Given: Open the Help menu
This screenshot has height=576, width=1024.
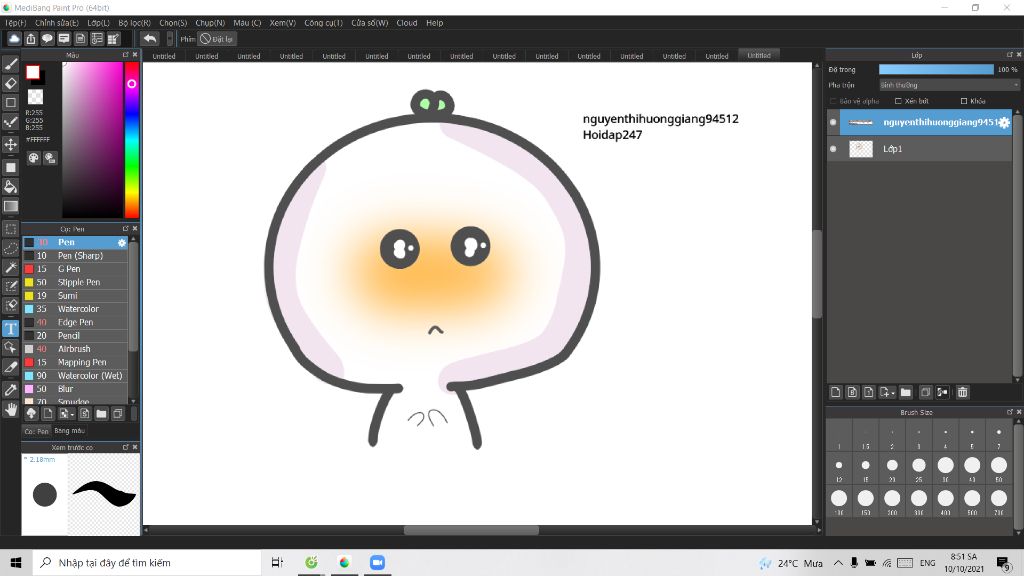Looking at the screenshot, I should coord(434,23).
